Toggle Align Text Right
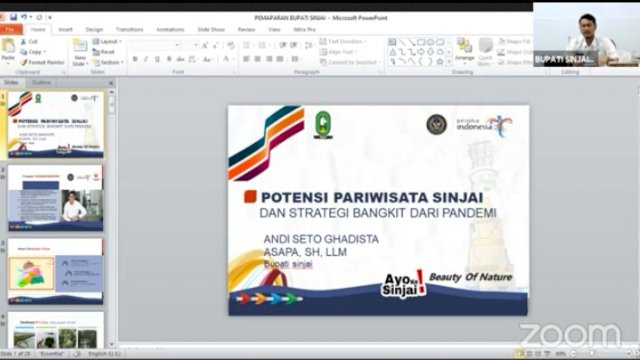This screenshot has width=640, height=360. (x=269, y=59)
